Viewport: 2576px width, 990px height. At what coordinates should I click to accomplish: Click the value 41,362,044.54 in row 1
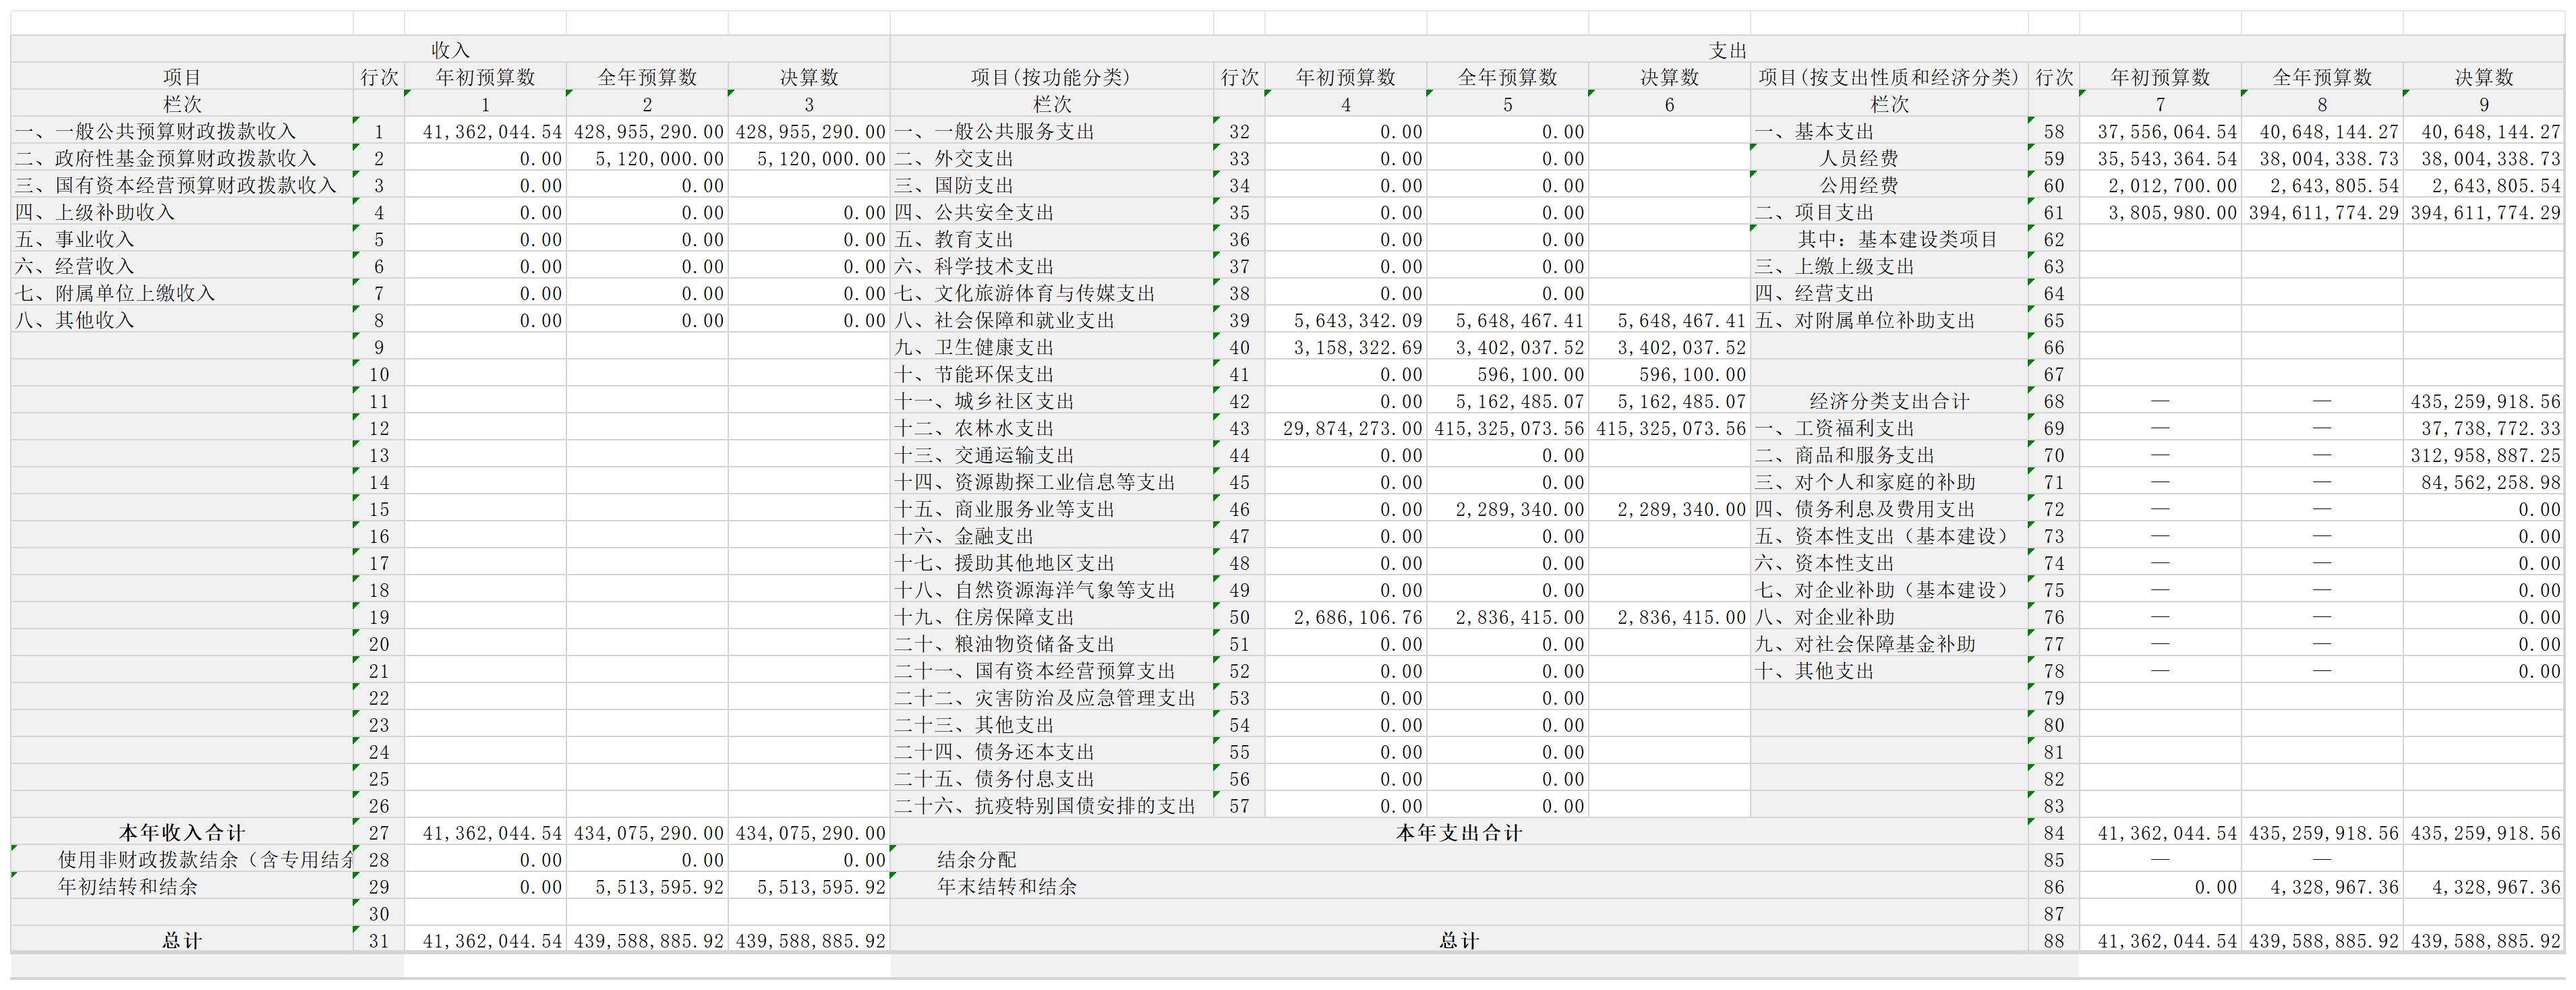(485, 131)
